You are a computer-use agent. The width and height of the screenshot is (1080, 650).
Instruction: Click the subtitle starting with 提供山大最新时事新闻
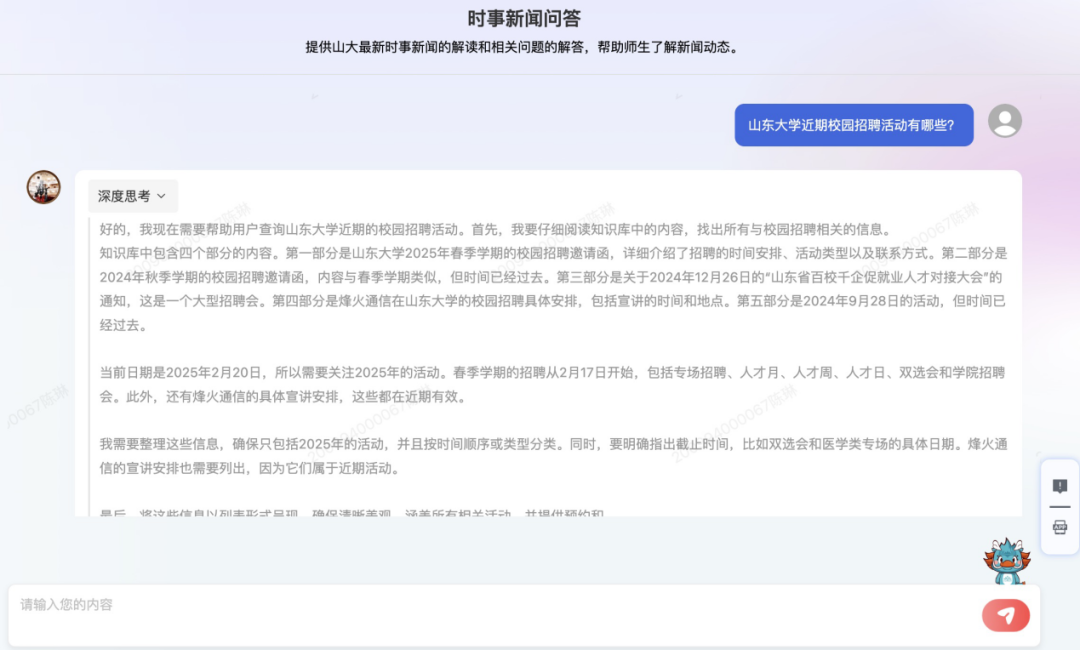click(x=524, y=47)
